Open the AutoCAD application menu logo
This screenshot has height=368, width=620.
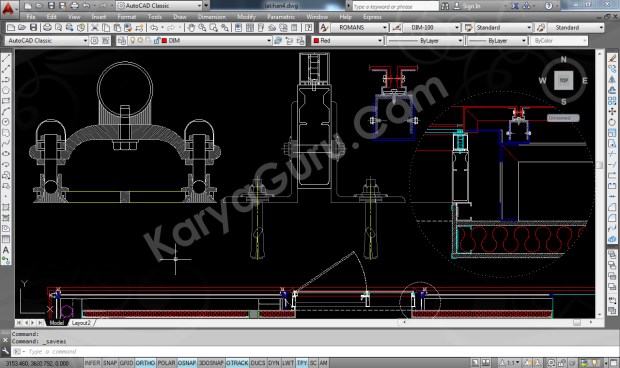pyautogui.click(x=8, y=8)
